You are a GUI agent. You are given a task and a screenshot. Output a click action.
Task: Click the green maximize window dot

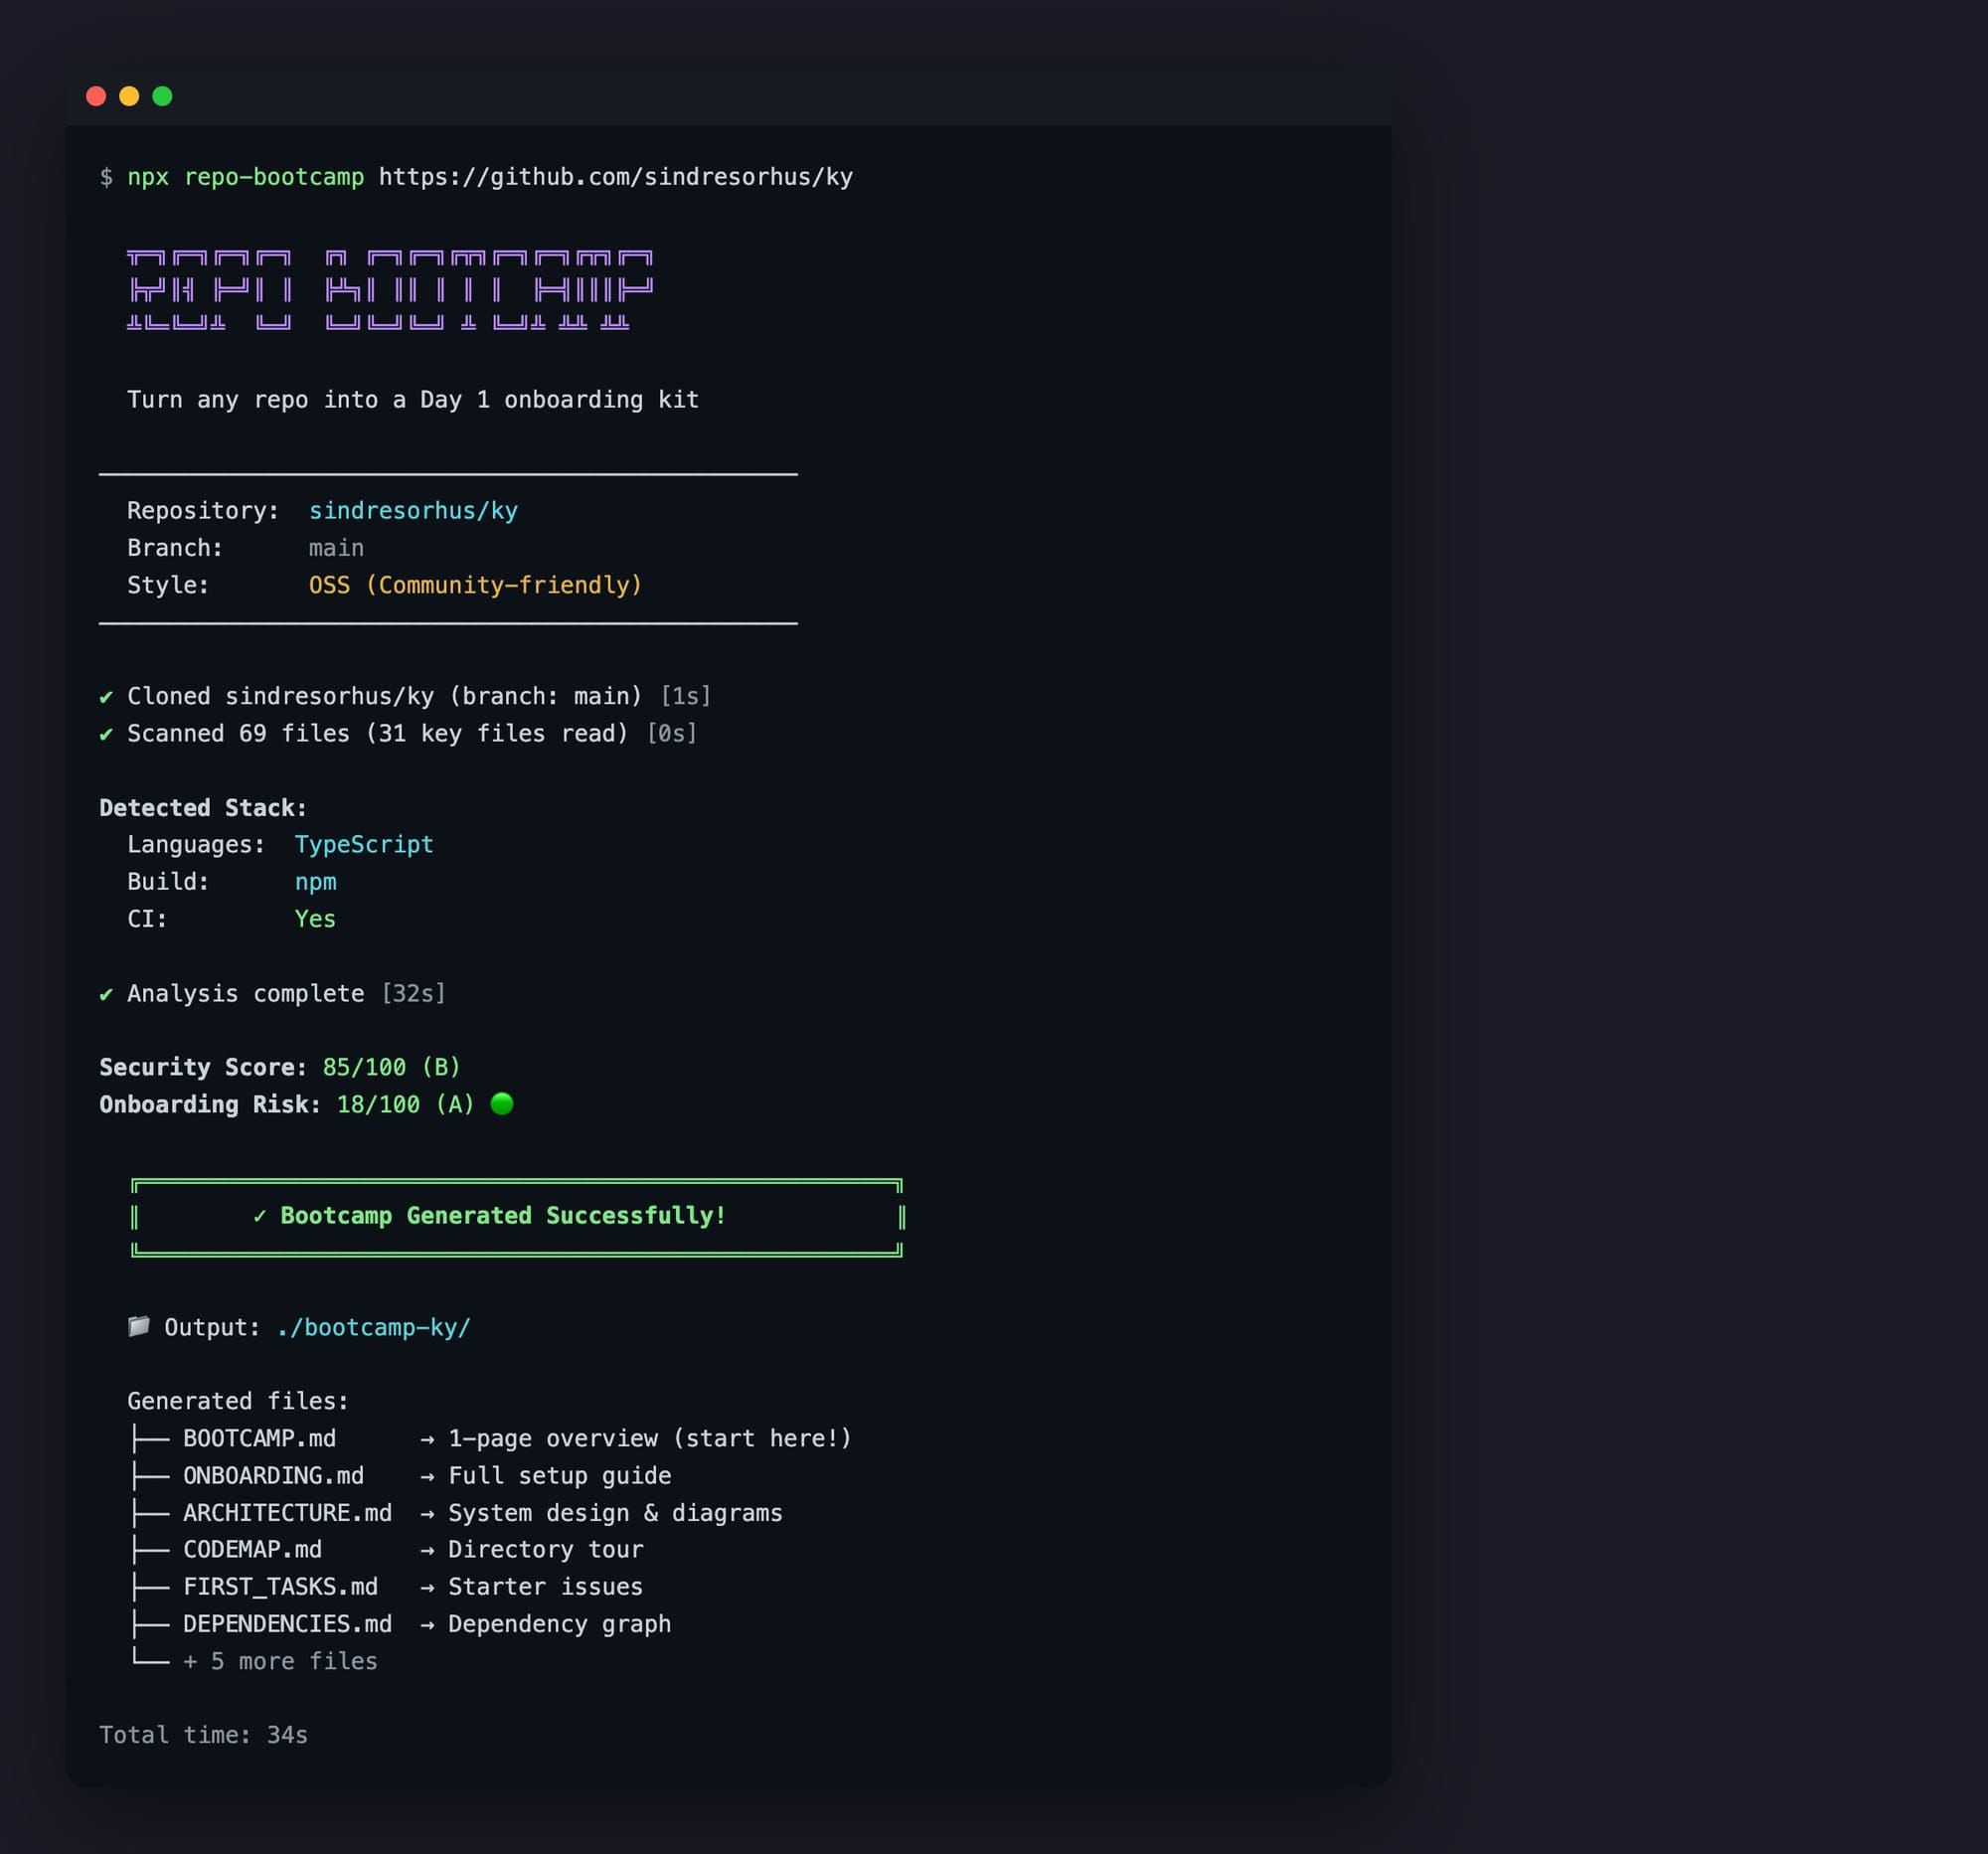162,96
